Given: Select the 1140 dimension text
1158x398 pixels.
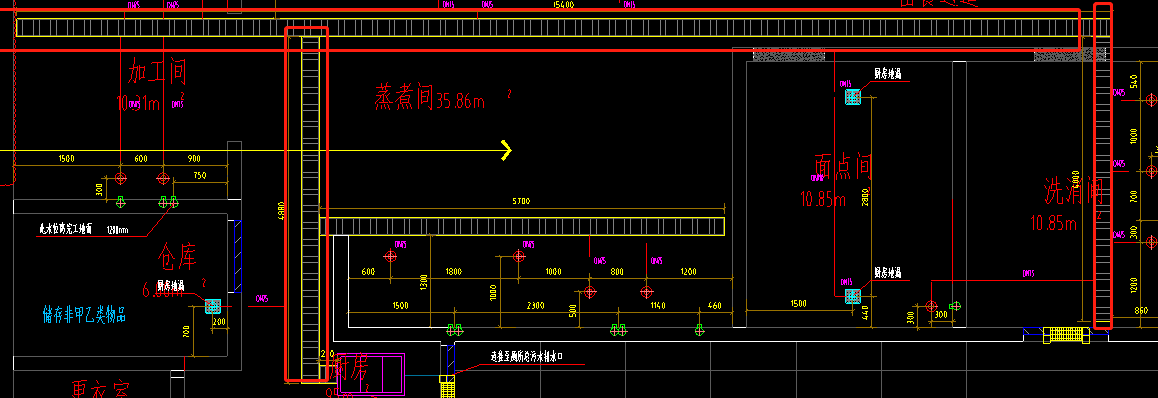Looking at the screenshot, I should click(657, 305).
